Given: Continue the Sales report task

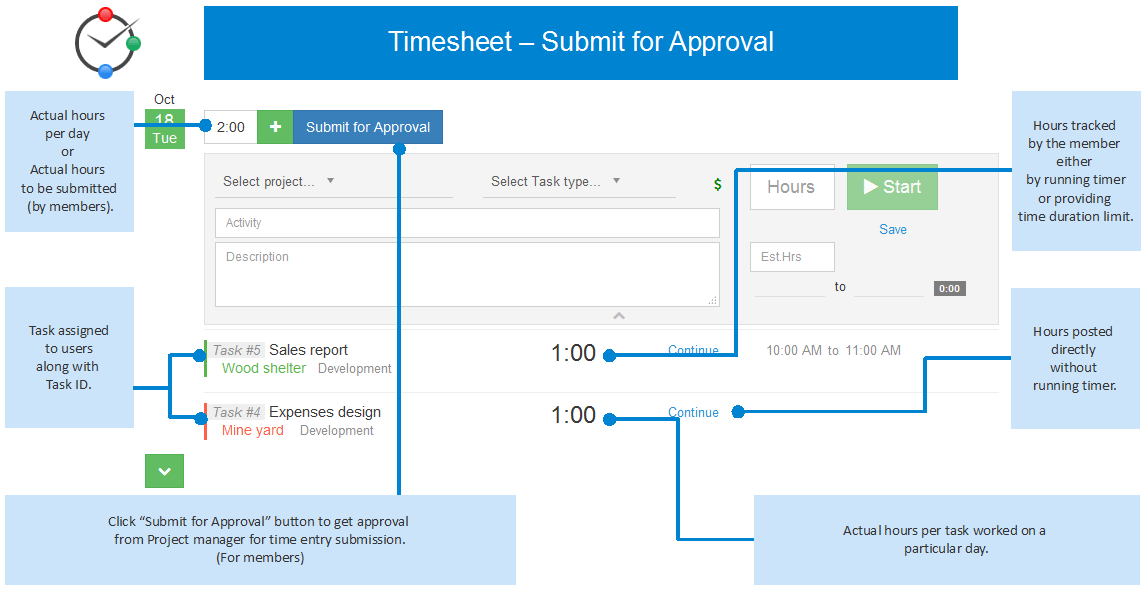Looking at the screenshot, I should (693, 350).
